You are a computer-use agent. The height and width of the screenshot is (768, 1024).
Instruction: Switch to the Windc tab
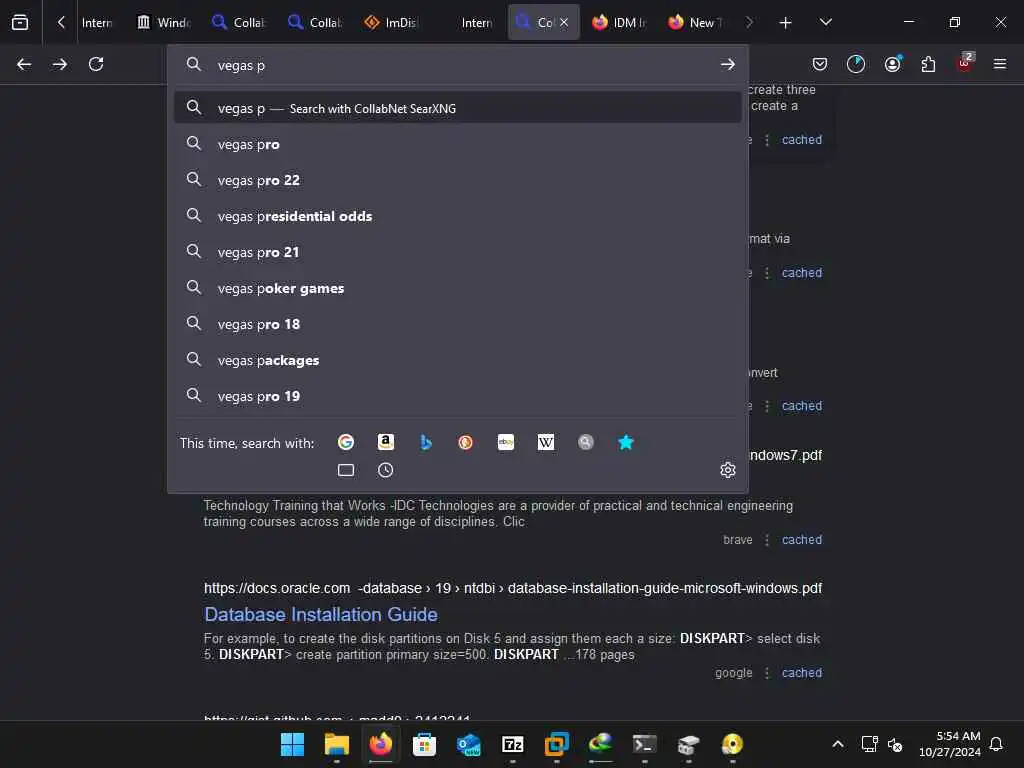tap(164, 22)
